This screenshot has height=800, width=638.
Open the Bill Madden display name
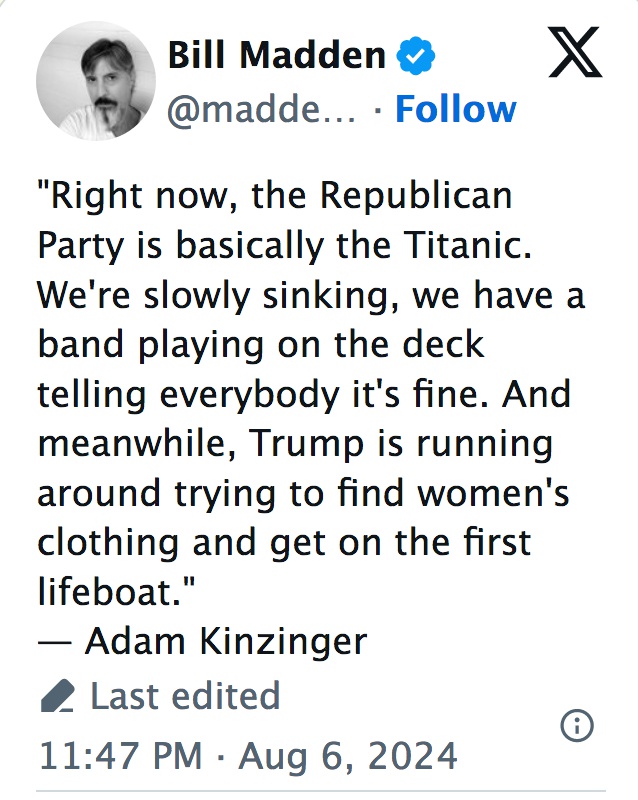[277, 56]
